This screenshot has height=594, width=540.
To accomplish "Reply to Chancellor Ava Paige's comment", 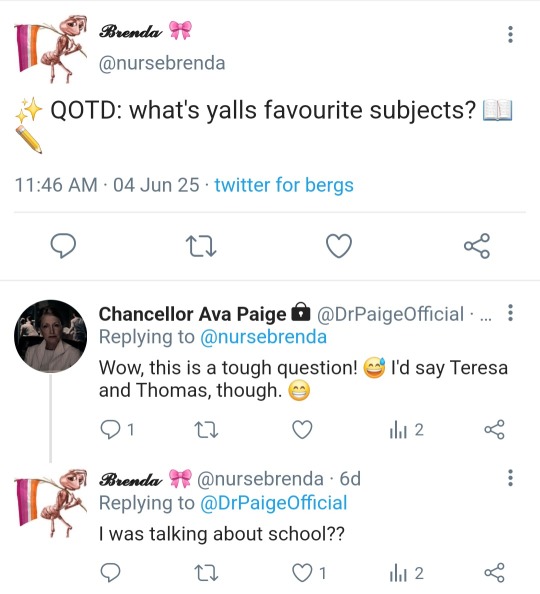I will 110,430.
